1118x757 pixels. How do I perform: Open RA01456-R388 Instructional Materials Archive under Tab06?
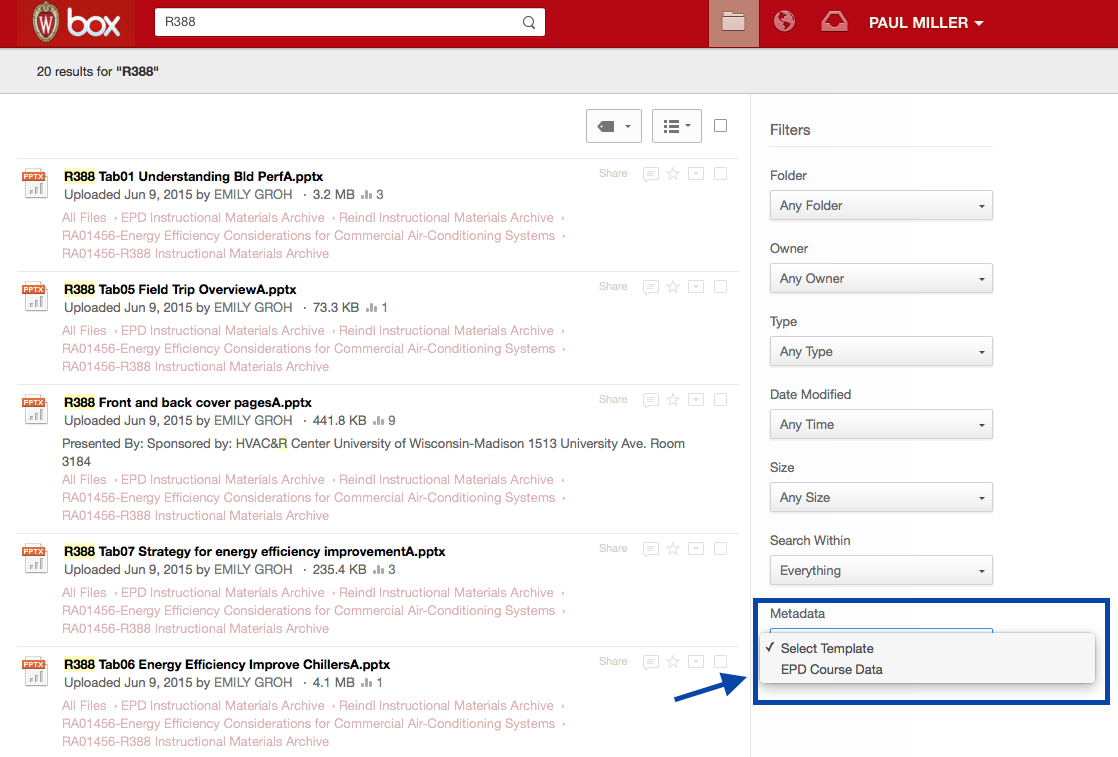tap(195, 741)
